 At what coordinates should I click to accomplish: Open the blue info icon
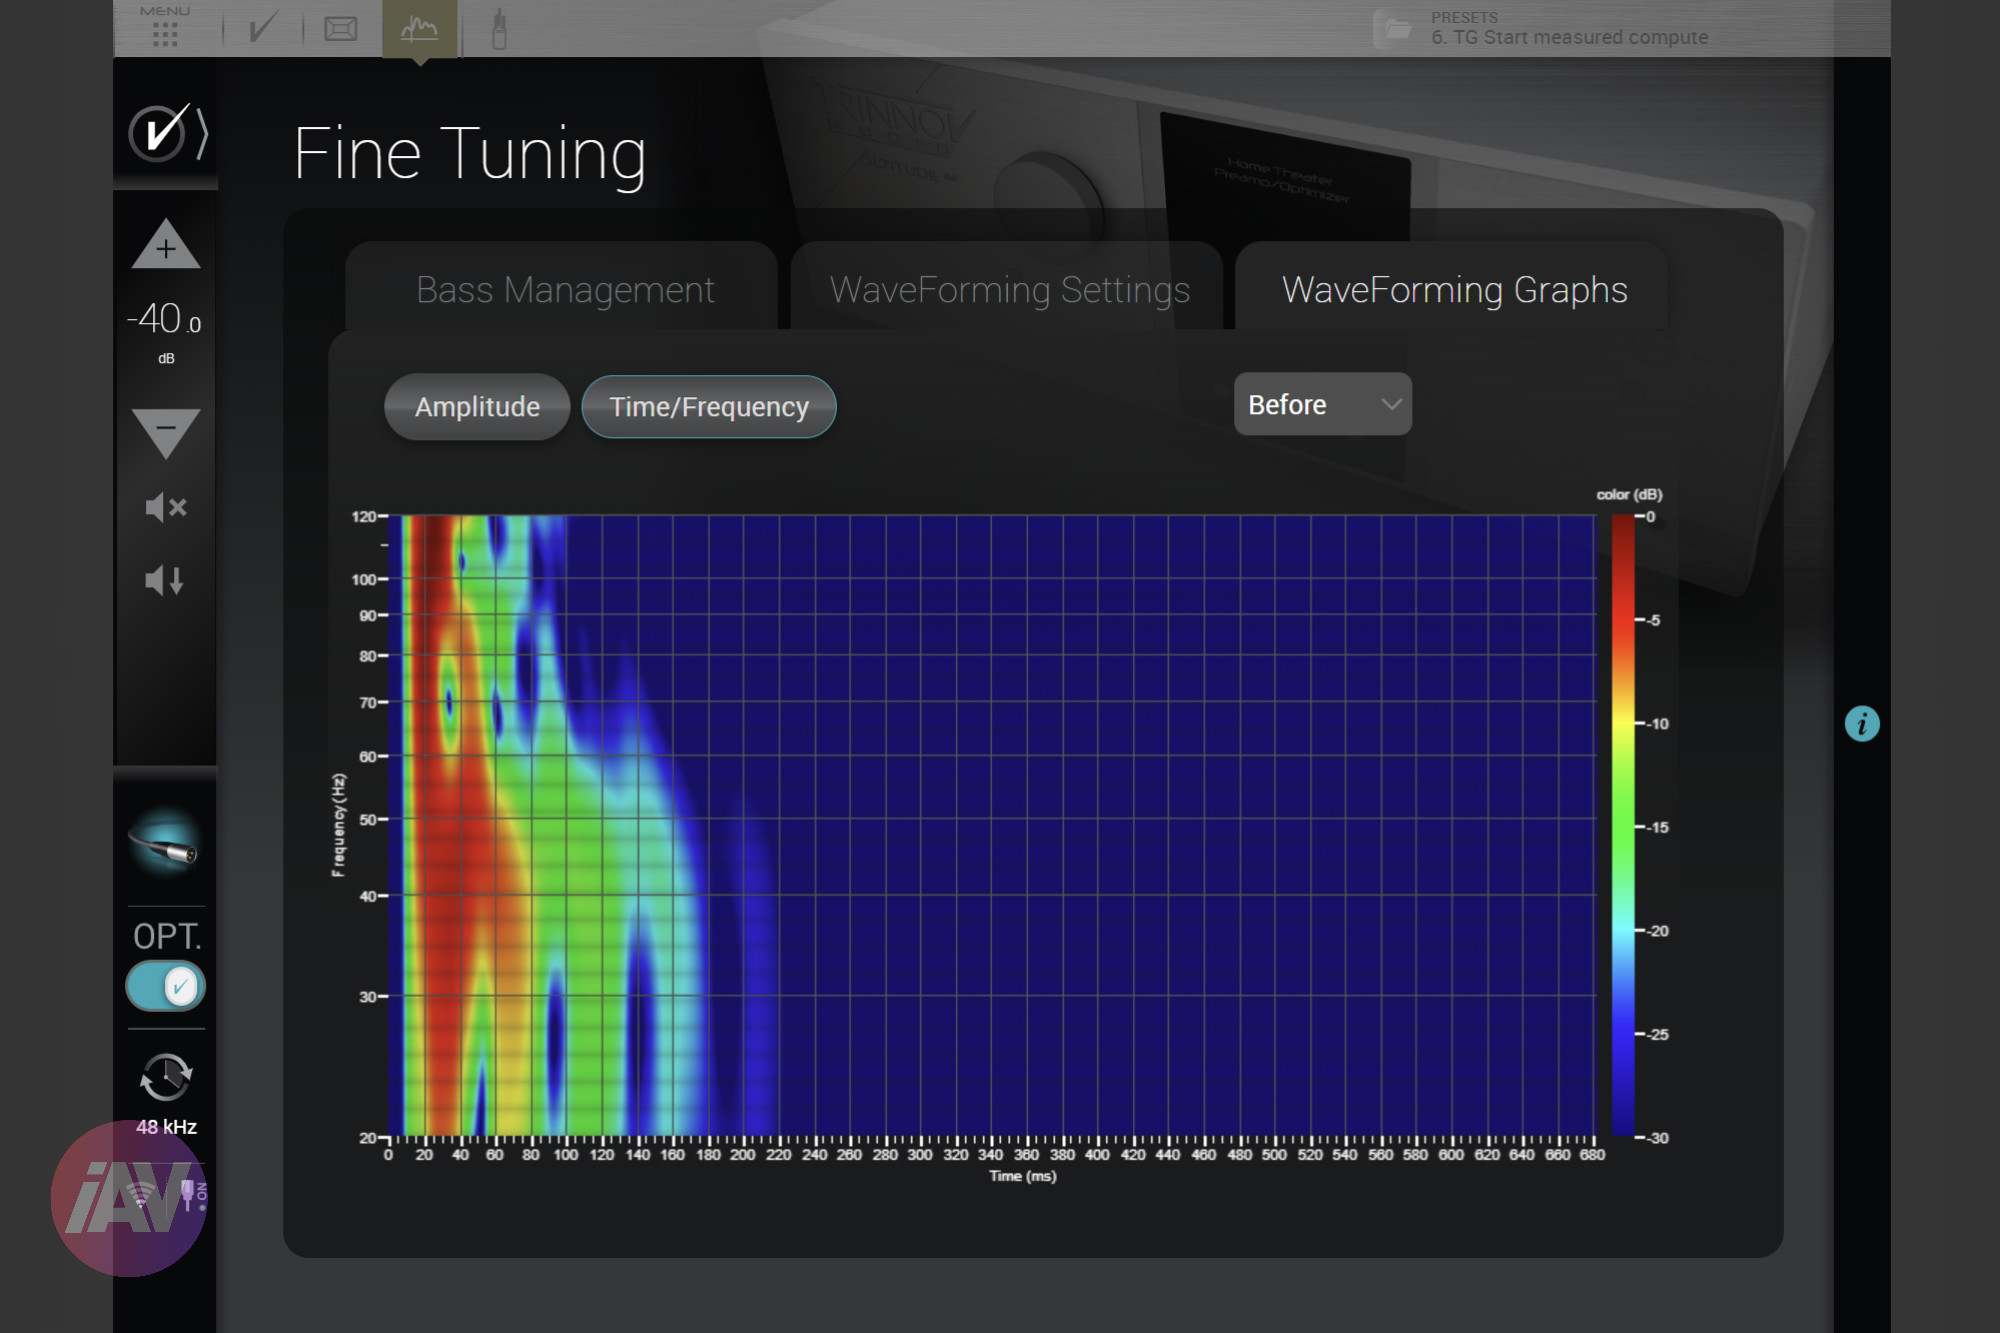click(1862, 723)
